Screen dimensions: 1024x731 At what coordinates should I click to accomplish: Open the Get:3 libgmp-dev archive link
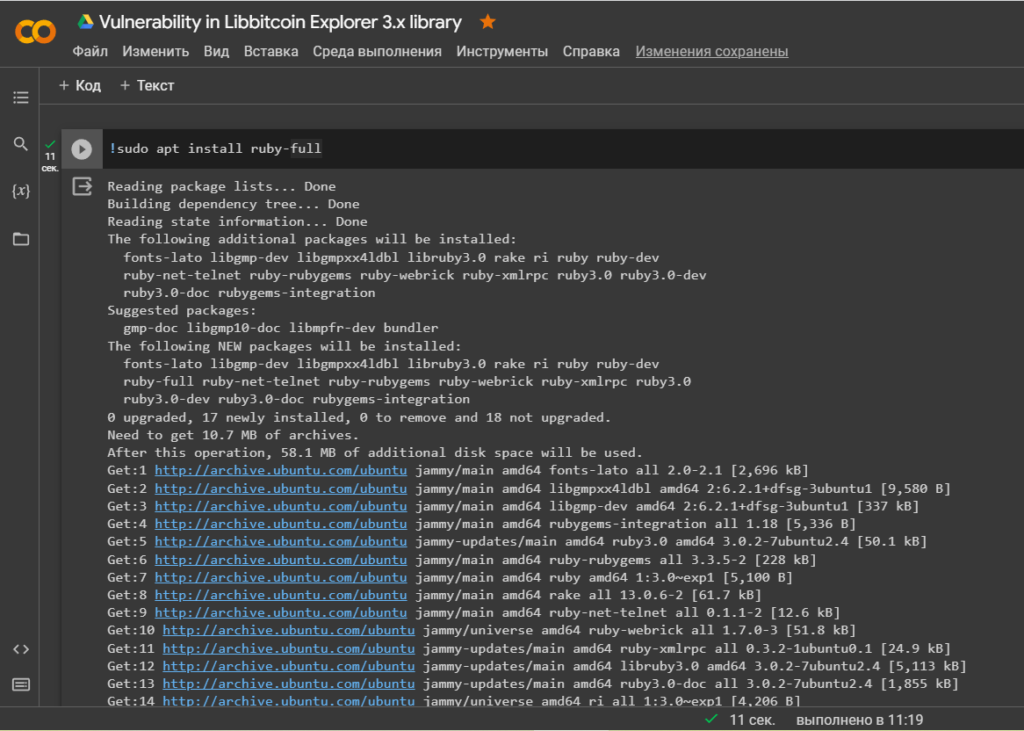[281, 506]
